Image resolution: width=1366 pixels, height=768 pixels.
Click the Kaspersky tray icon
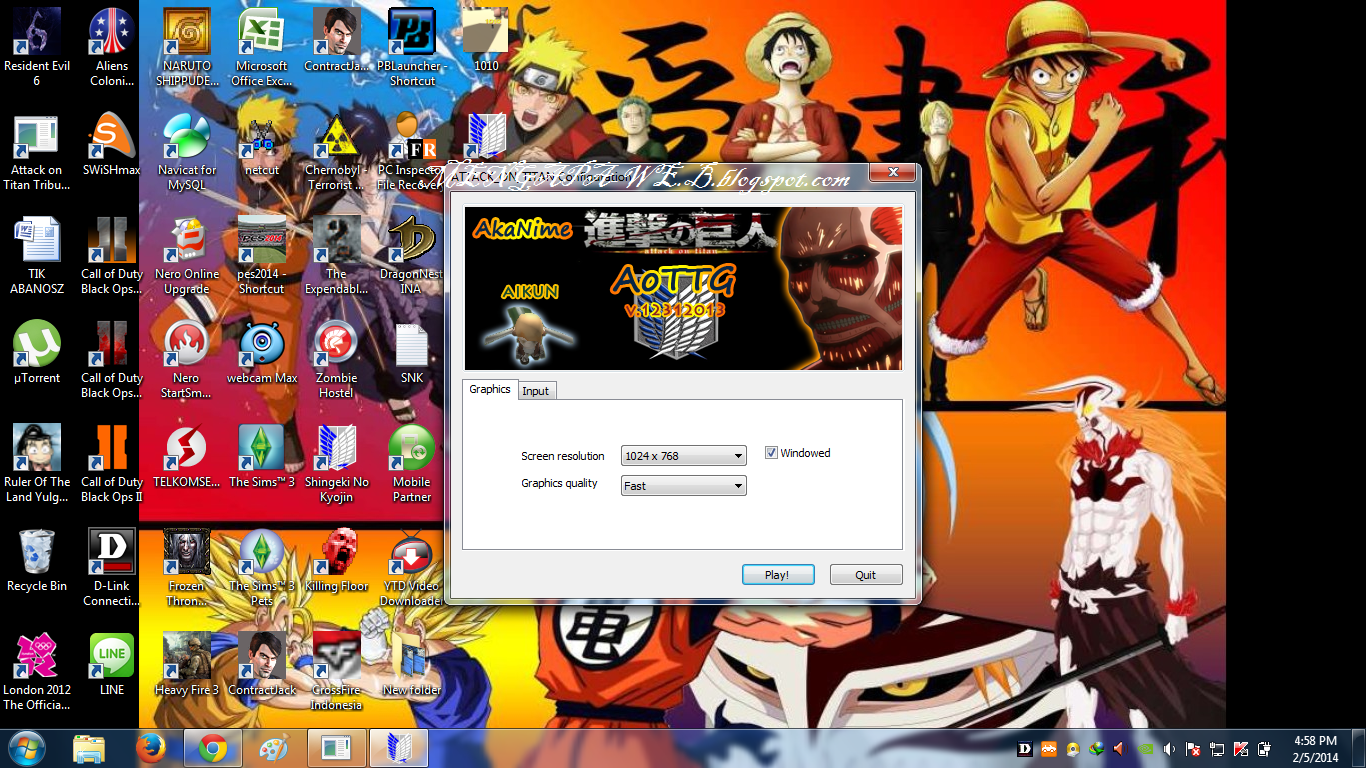point(1240,749)
